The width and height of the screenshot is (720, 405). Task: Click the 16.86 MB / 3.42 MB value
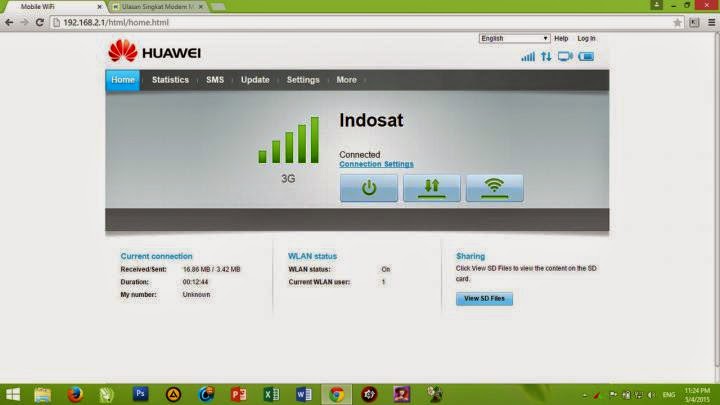click(211, 270)
